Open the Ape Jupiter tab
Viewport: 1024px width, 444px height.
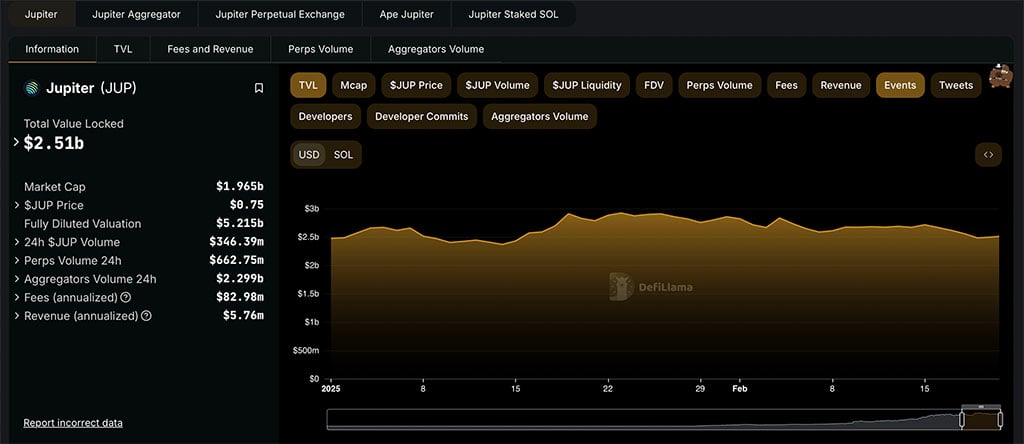click(x=406, y=14)
